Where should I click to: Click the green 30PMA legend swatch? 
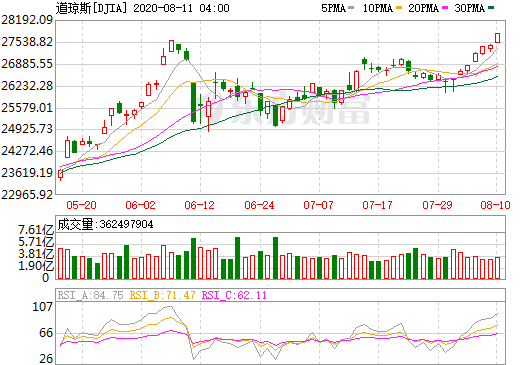(x=491, y=7)
